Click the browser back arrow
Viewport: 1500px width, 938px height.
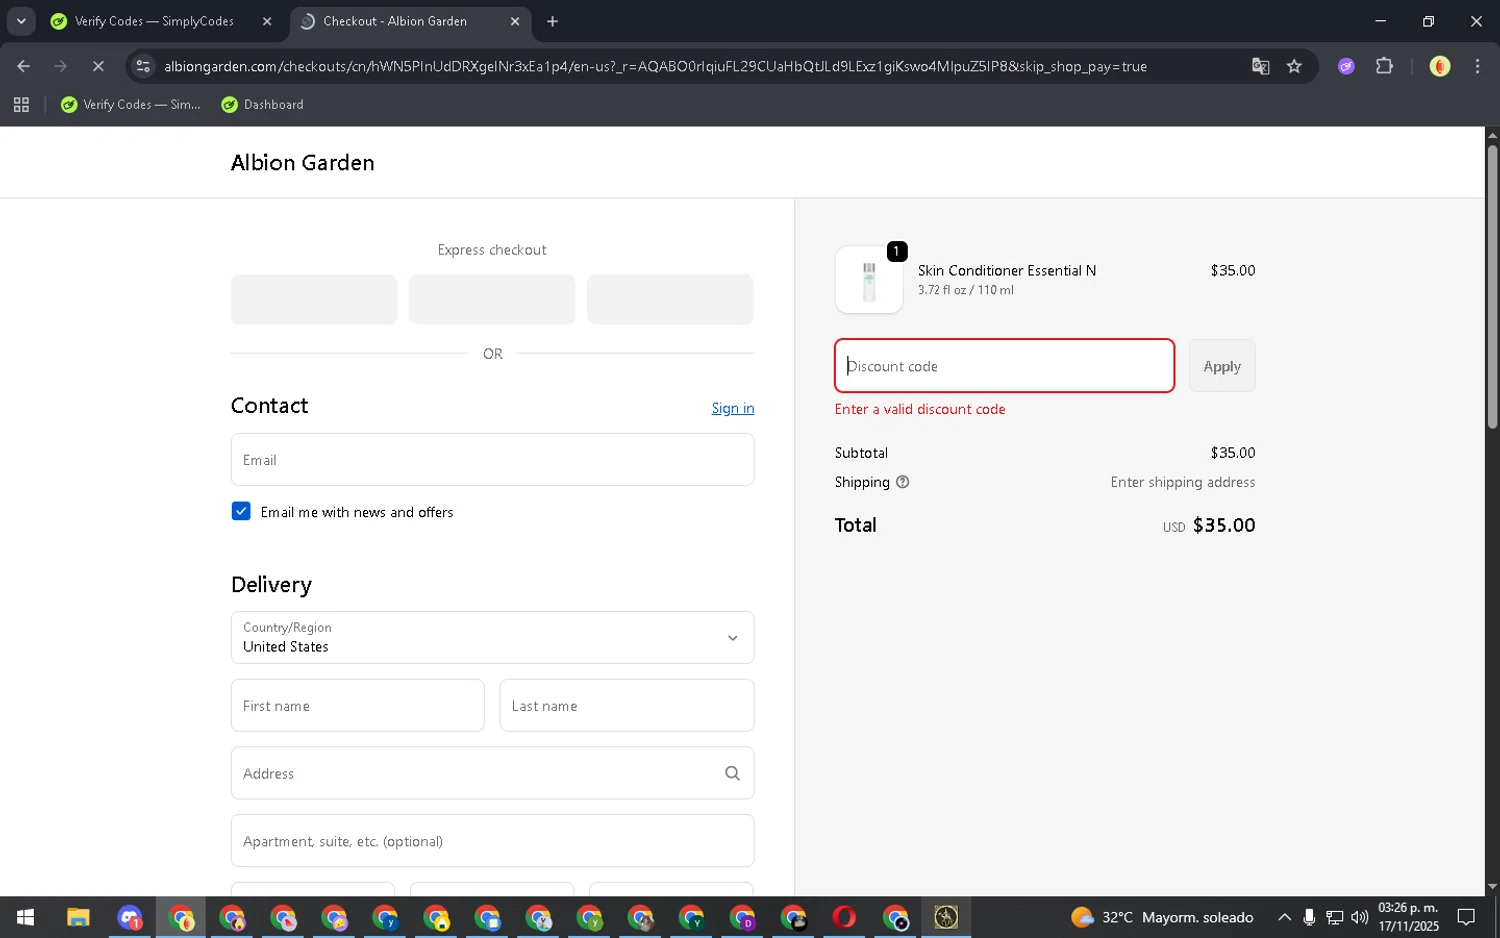(x=23, y=66)
